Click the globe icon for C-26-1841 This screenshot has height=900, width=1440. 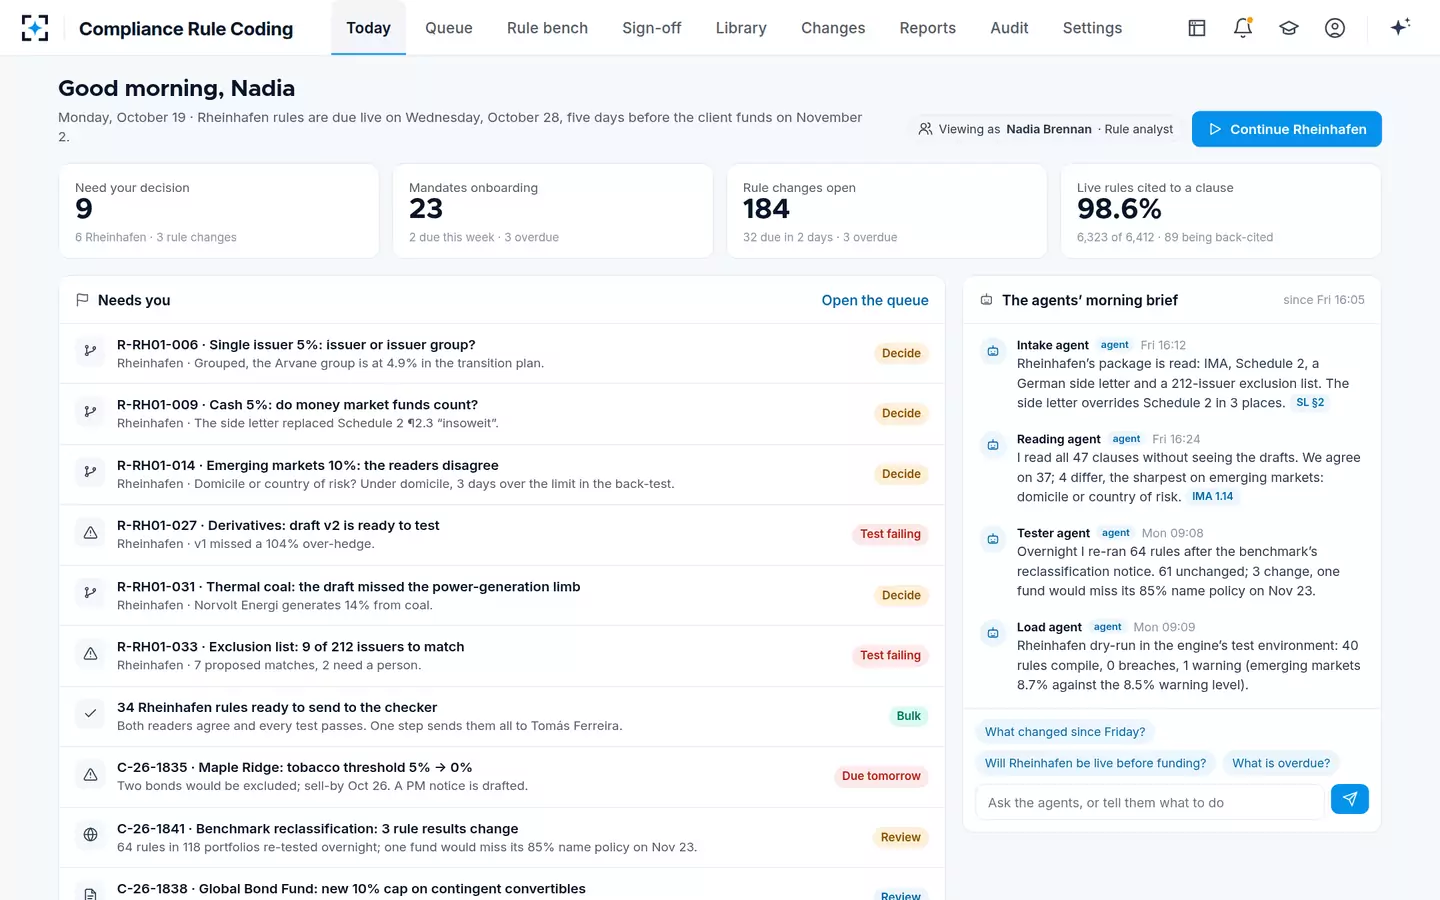(90, 835)
